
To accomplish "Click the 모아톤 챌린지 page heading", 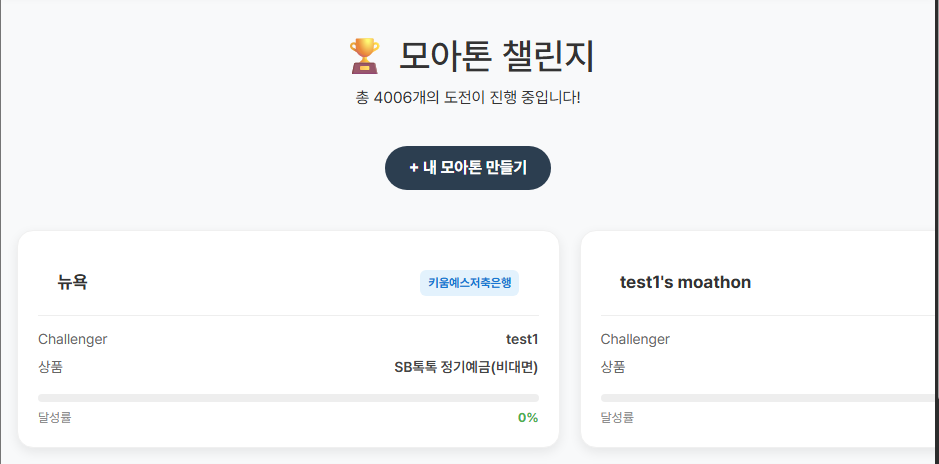I will [x=496, y=56].
